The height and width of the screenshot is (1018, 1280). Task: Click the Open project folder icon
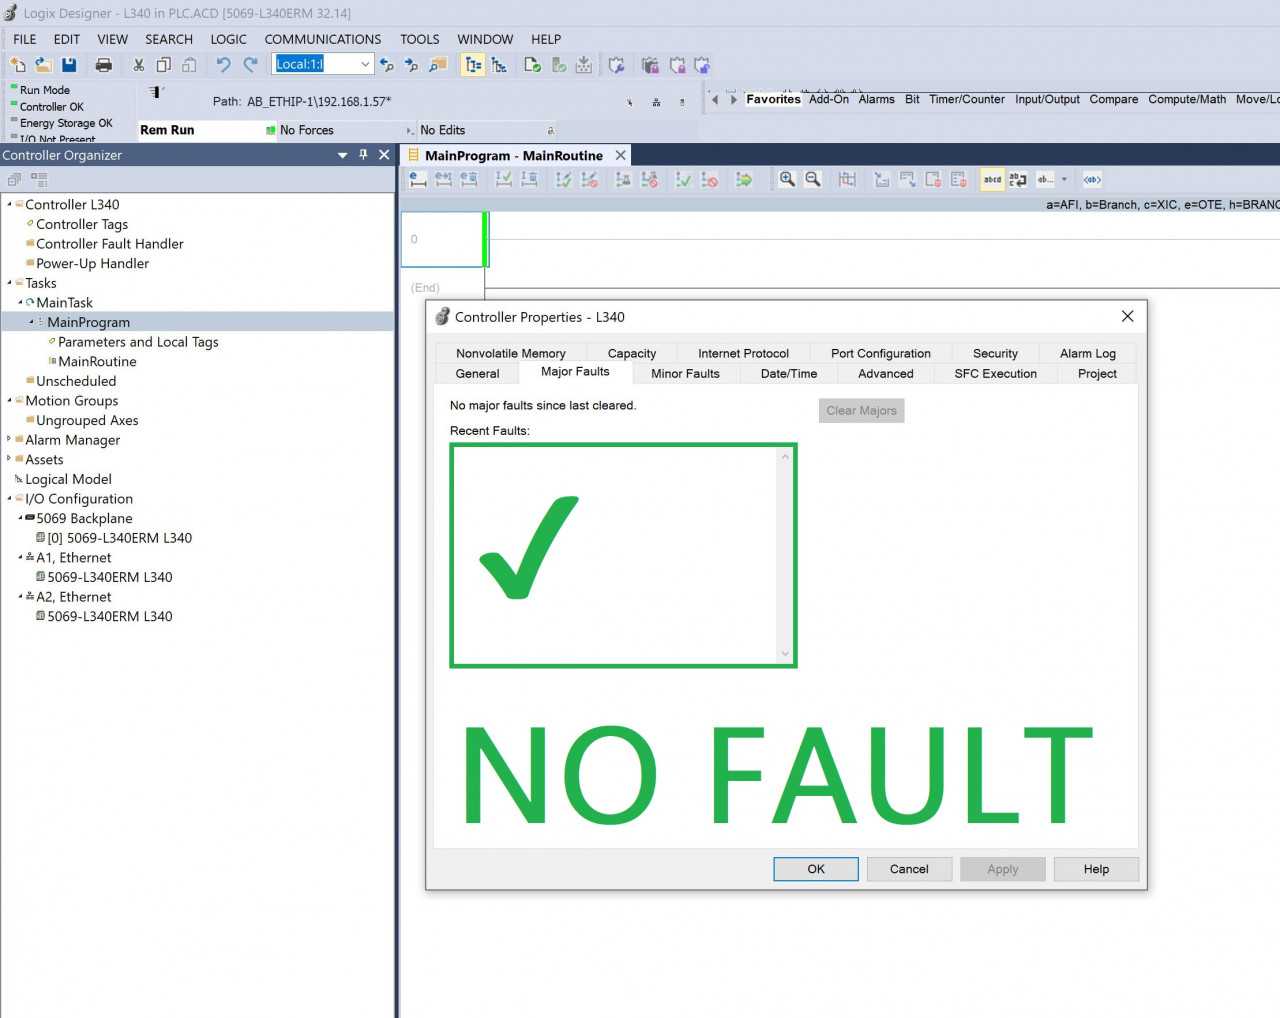click(43, 65)
